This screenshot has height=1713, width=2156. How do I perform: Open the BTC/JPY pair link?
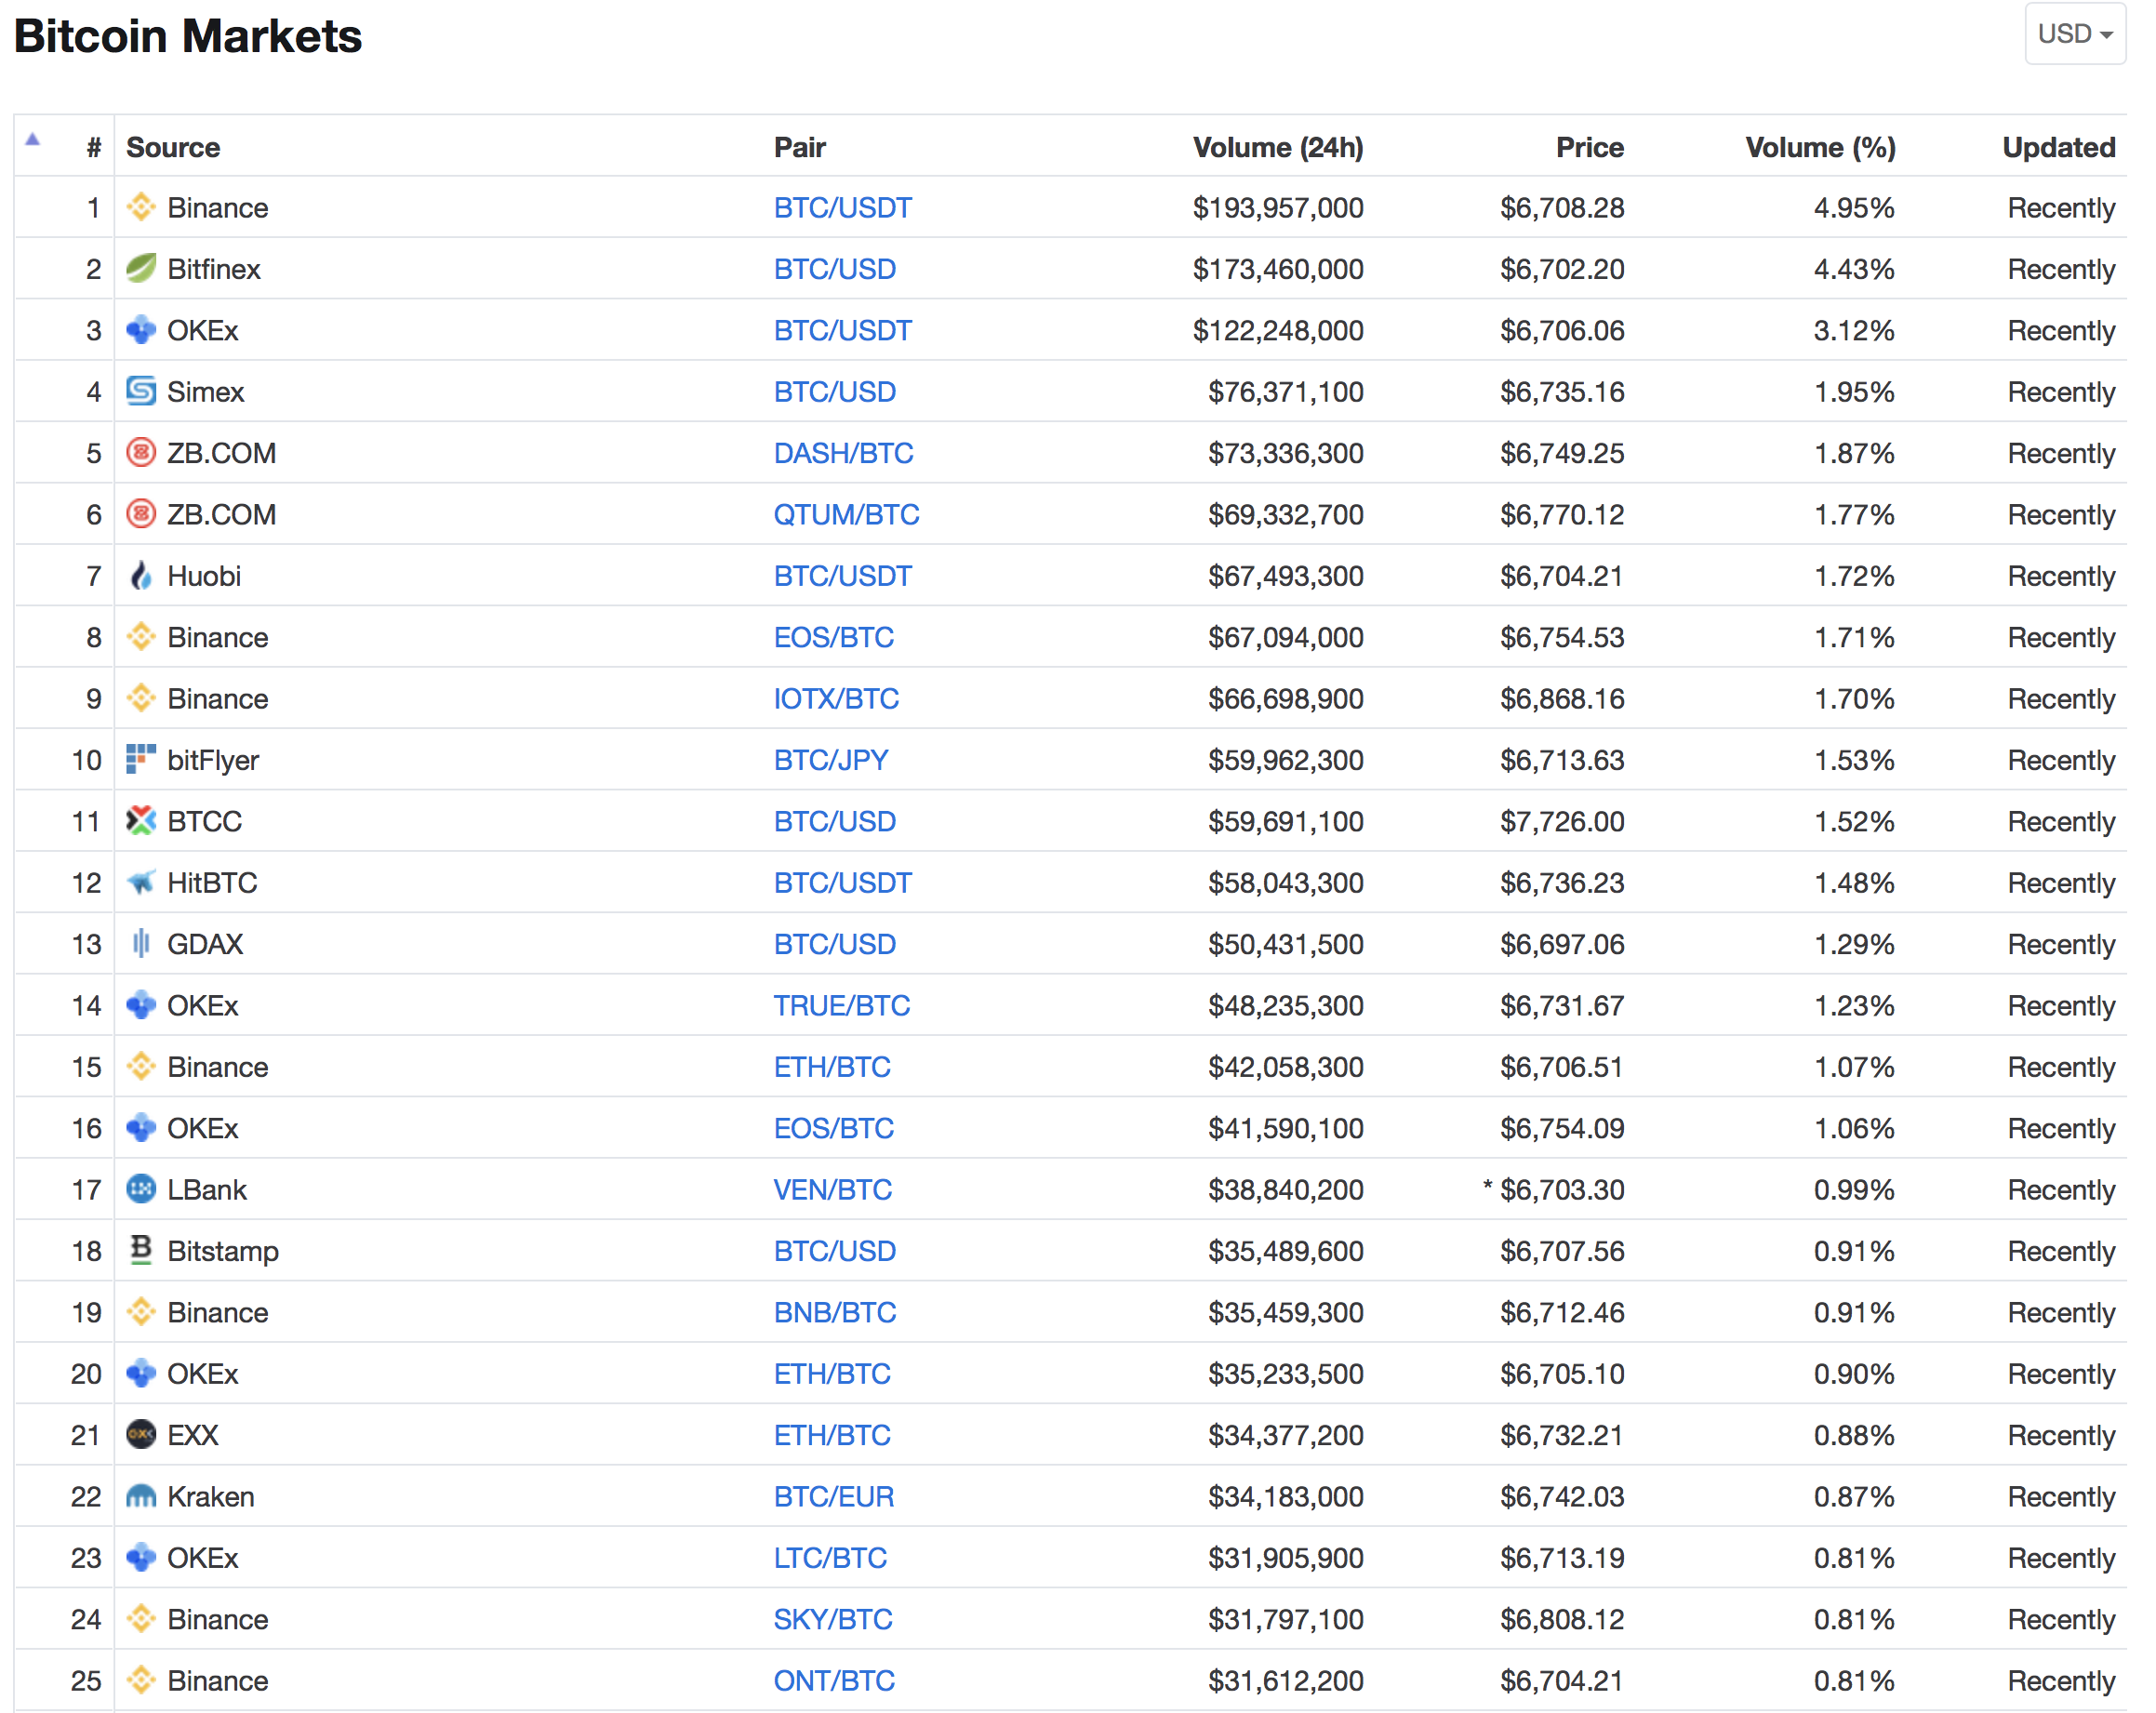pos(831,760)
